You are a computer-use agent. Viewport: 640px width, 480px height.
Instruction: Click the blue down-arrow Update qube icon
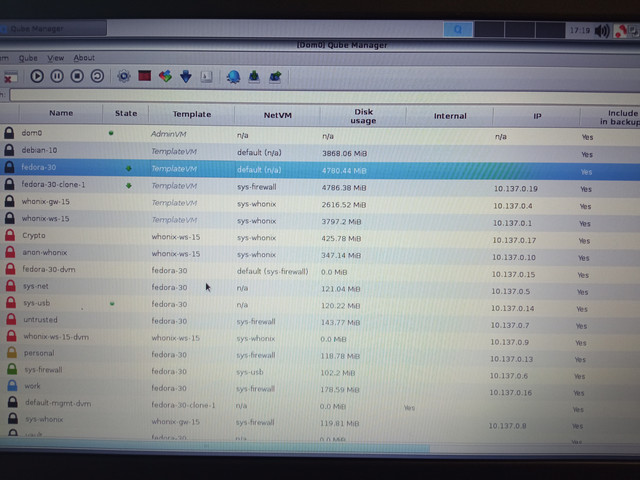186,77
